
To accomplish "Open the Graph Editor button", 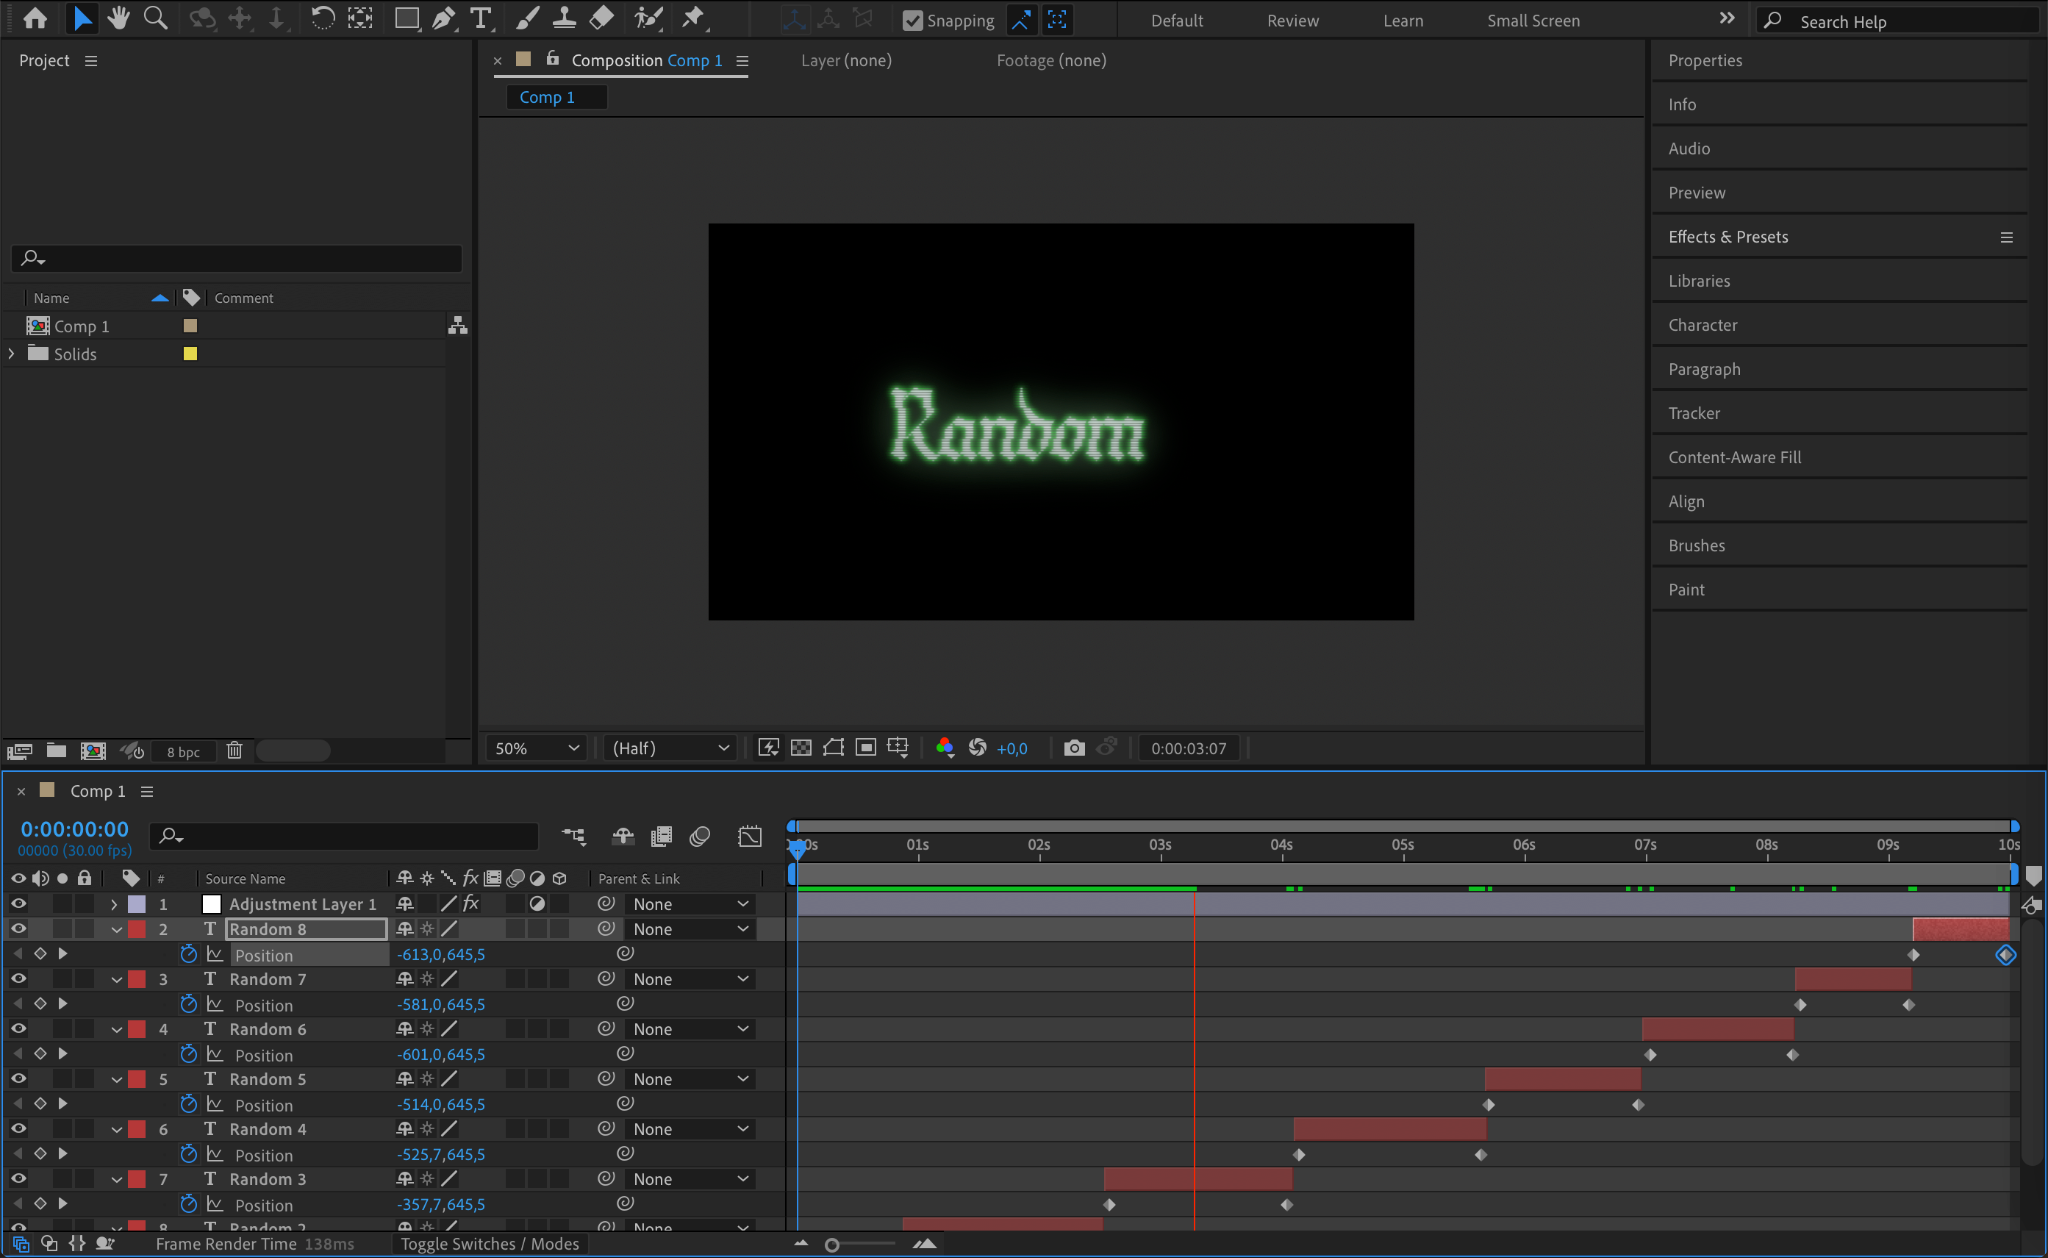I will [749, 836].
